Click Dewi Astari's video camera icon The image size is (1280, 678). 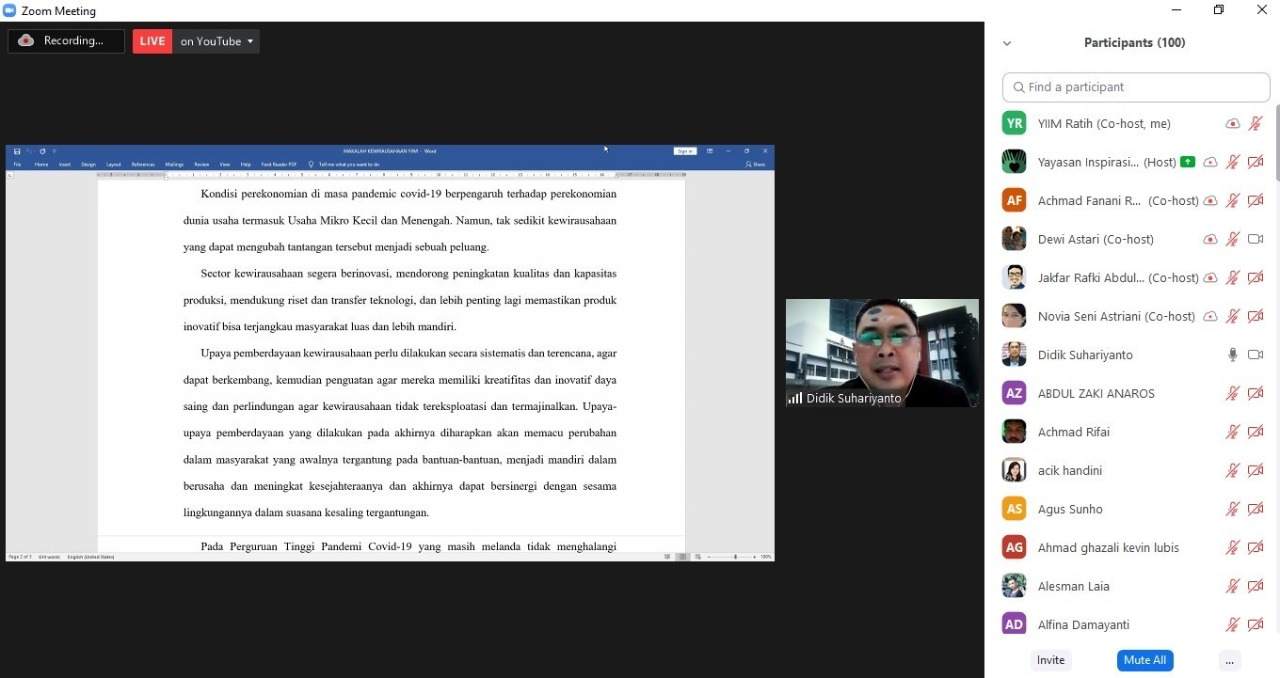click(x=1256, y=239)
